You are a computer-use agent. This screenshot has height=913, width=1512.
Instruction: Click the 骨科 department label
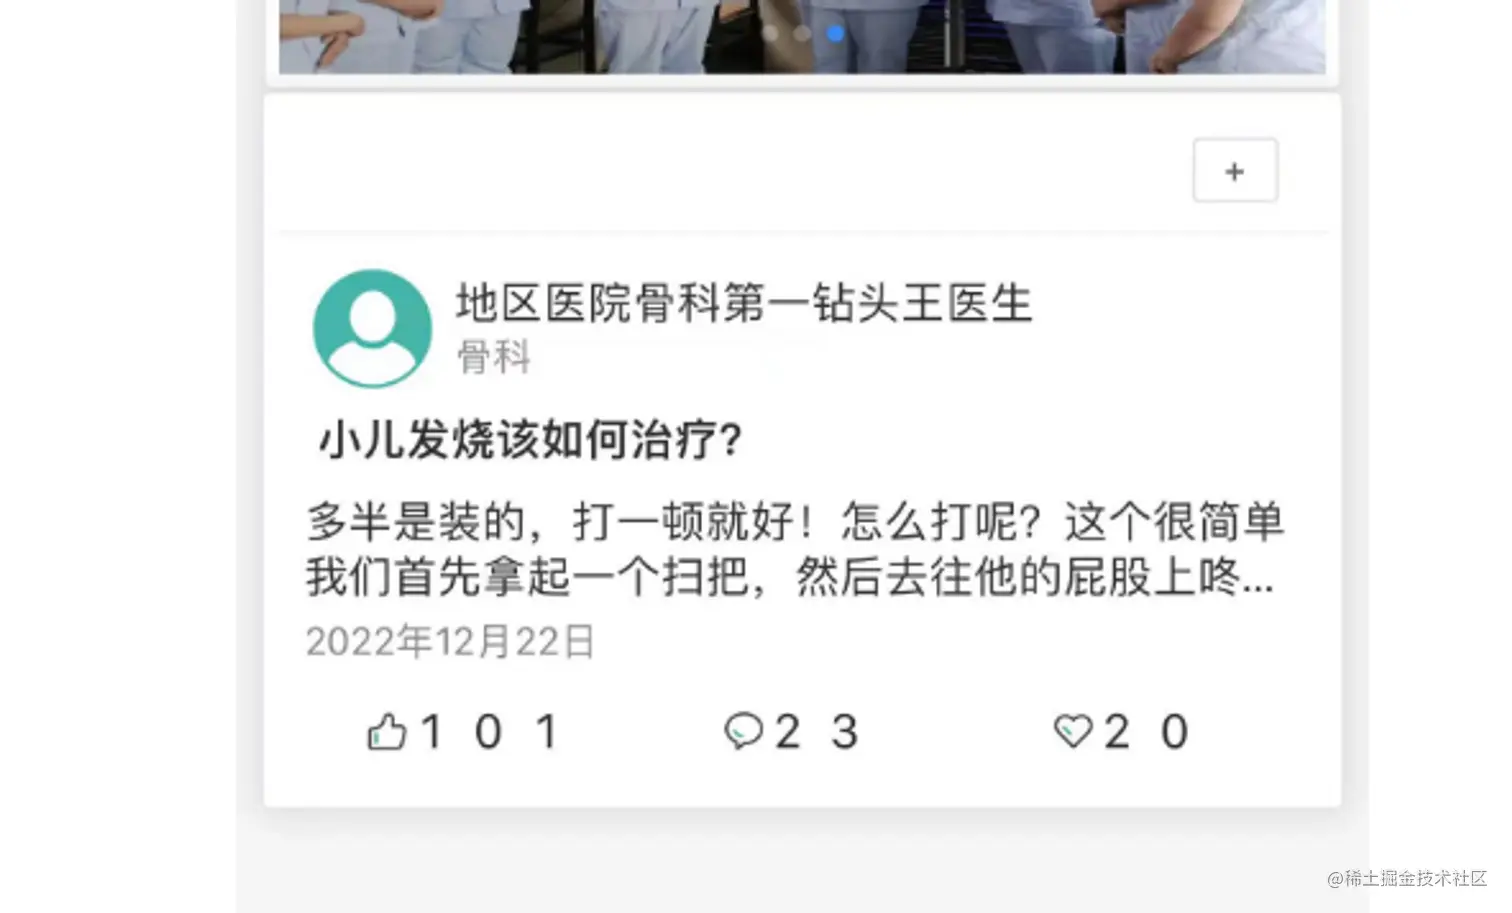494,357
